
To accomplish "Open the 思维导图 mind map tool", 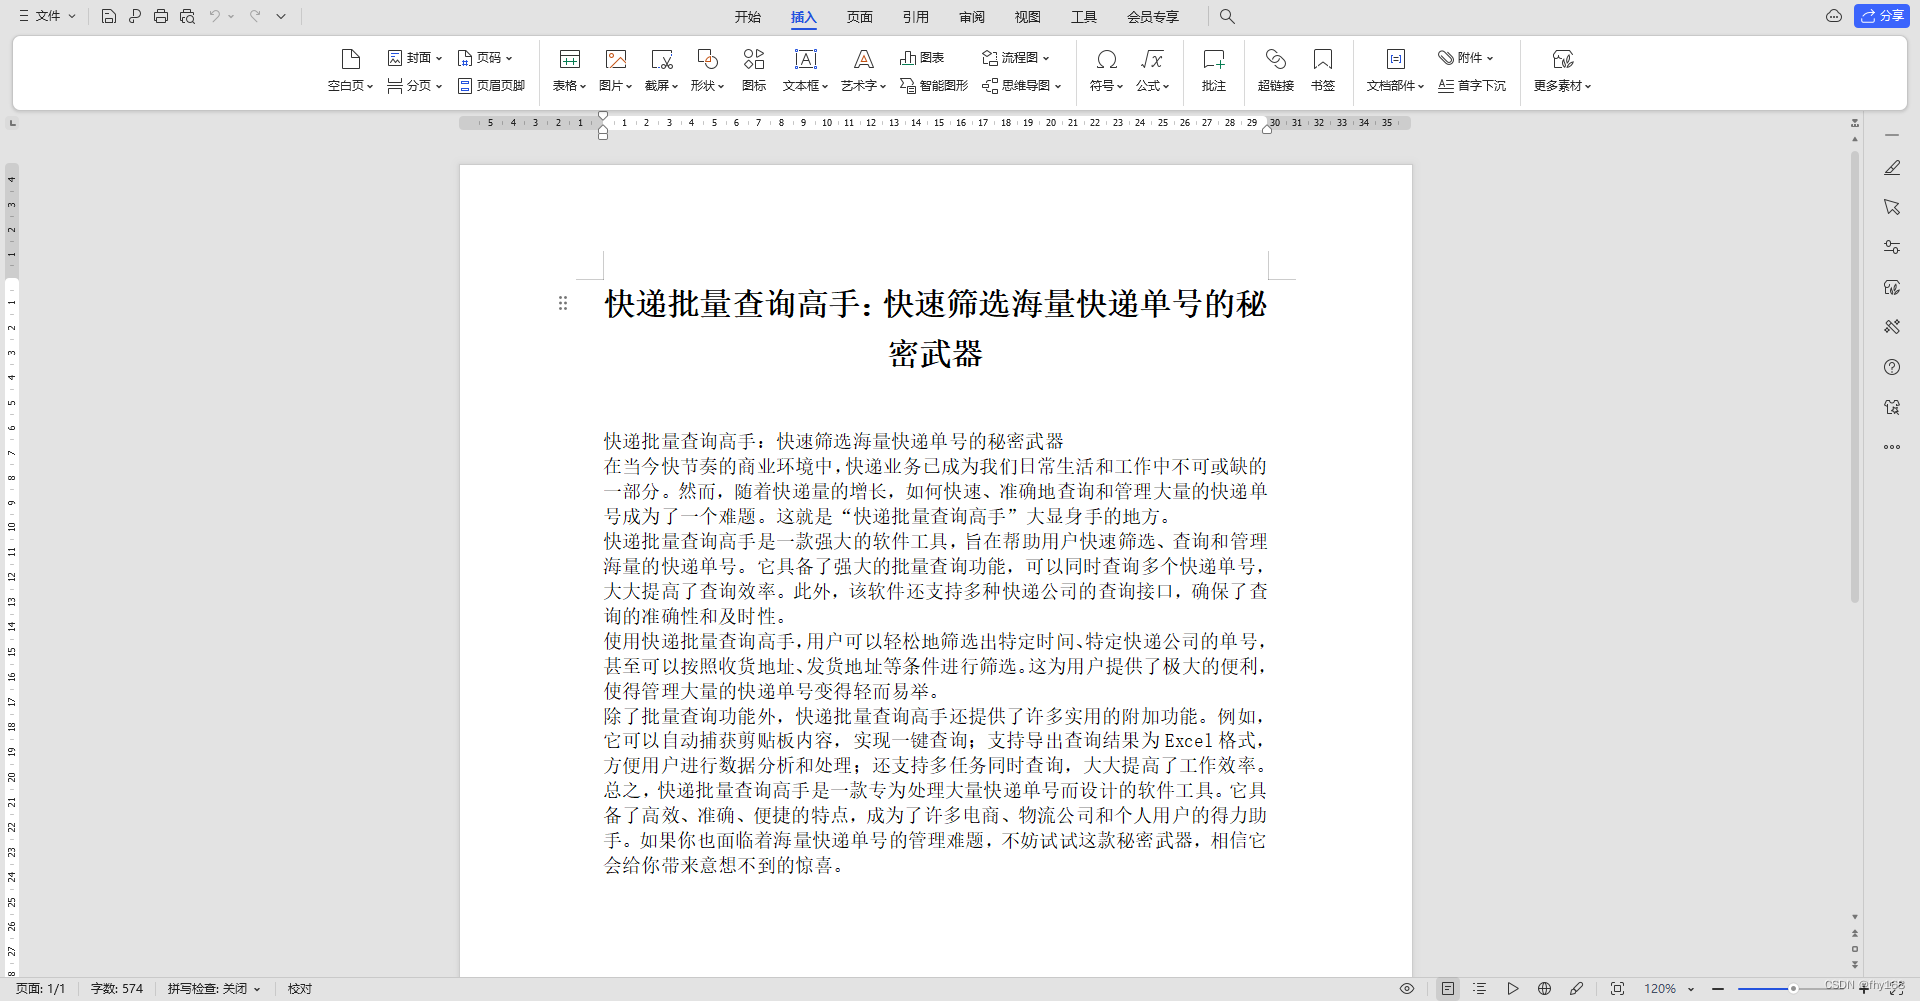I will pyautogui.click(x=1021, y=86).
